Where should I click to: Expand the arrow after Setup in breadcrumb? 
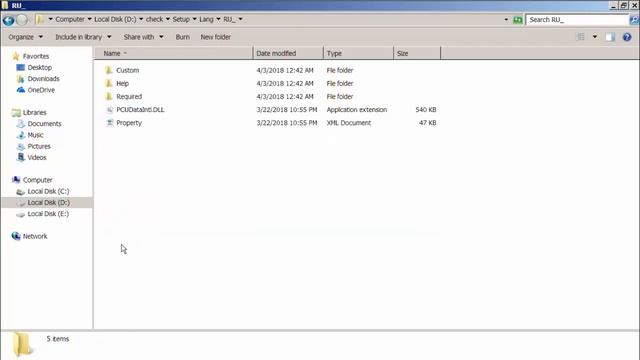[194, 19]
